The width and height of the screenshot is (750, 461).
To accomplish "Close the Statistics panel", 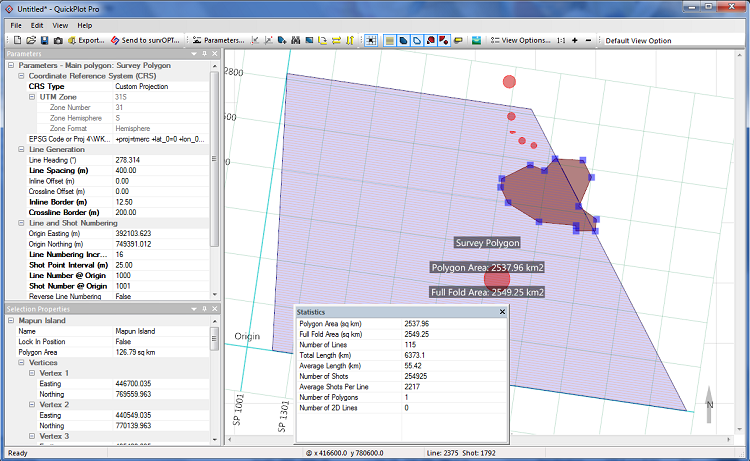I will pos(500,312).
